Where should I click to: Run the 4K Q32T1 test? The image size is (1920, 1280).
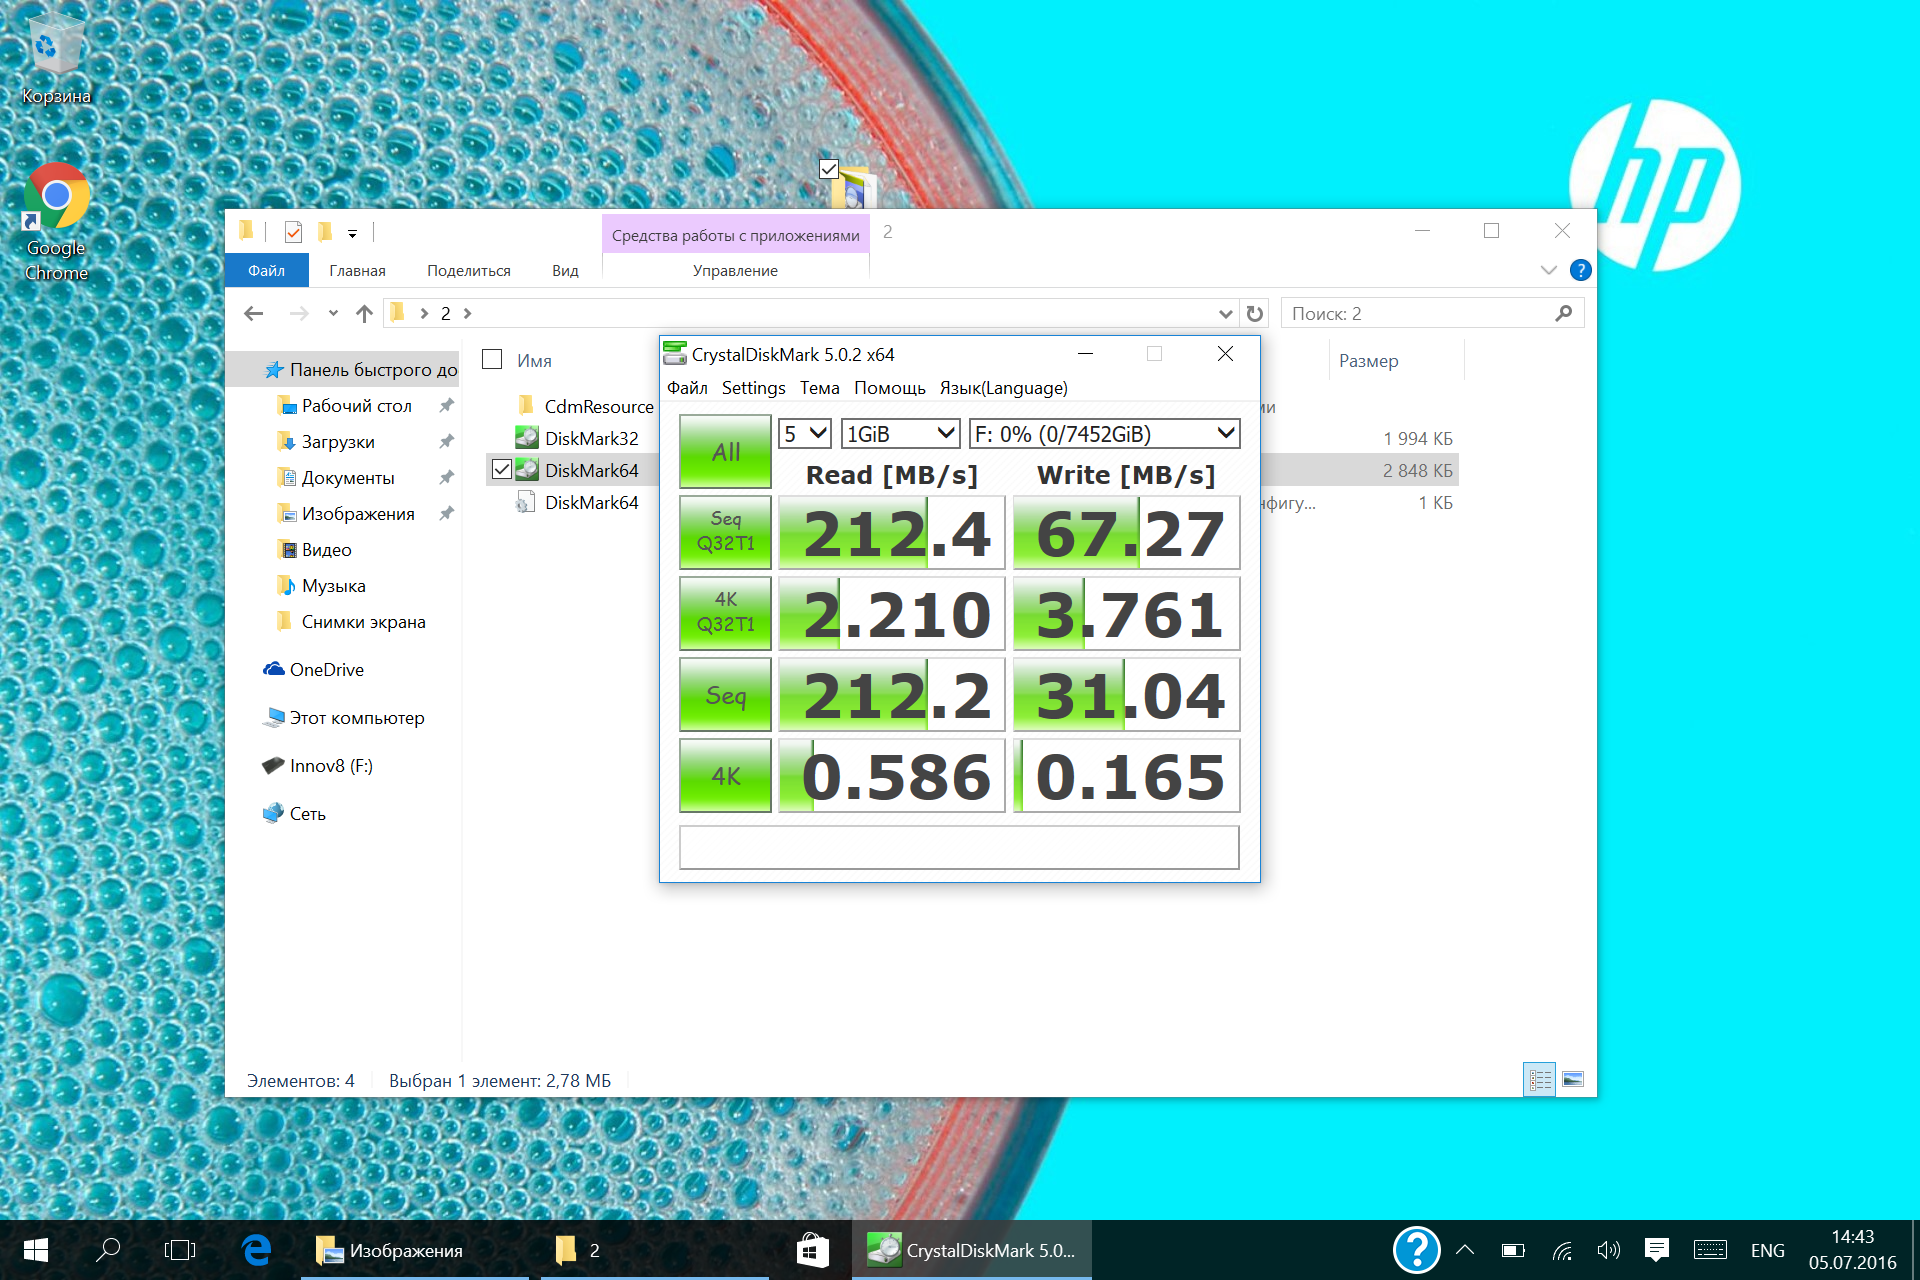(725, 613)
